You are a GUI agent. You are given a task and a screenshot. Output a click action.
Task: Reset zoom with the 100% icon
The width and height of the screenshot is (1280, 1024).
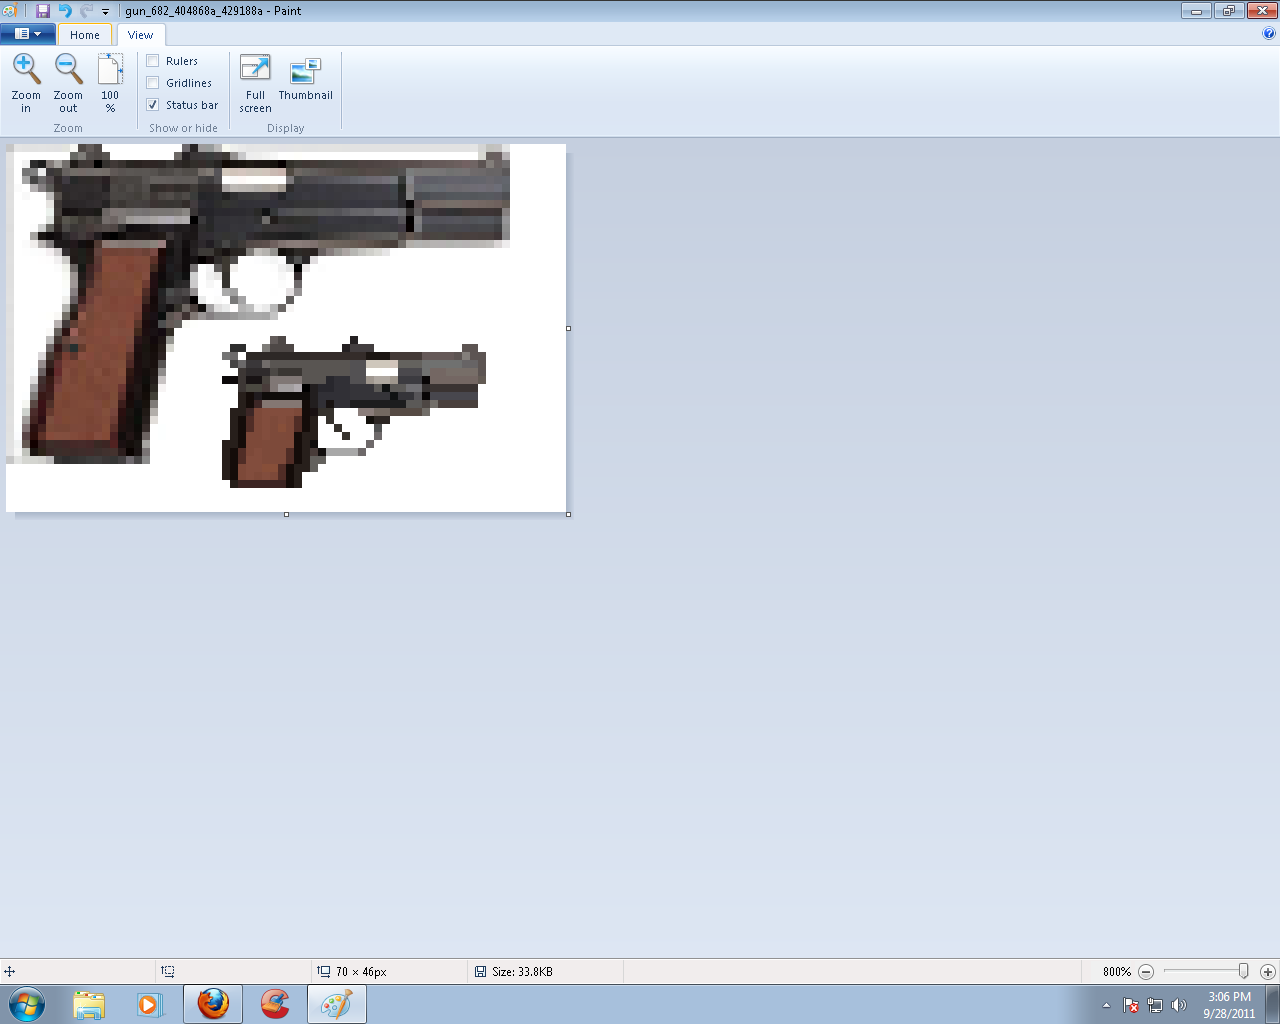click(x=110, y=80)
